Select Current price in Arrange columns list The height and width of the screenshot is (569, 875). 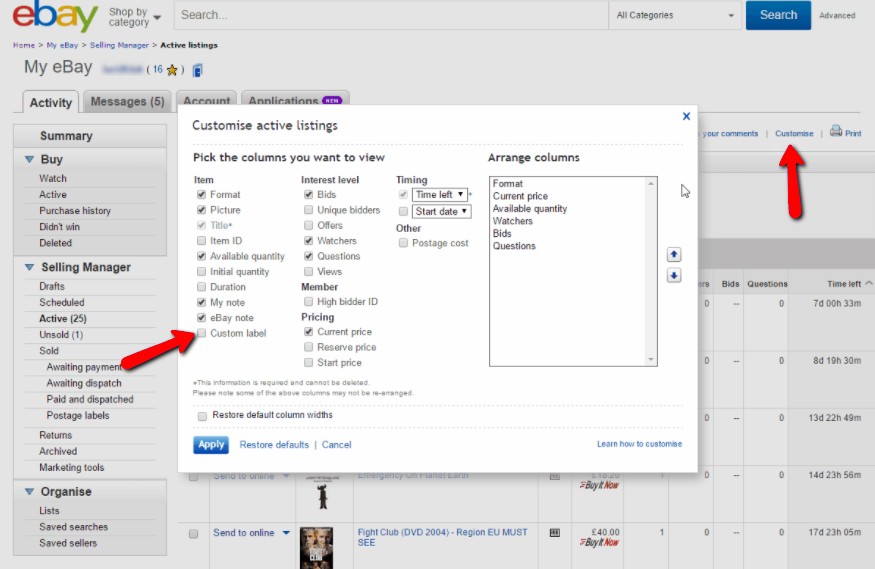[520, 196]
